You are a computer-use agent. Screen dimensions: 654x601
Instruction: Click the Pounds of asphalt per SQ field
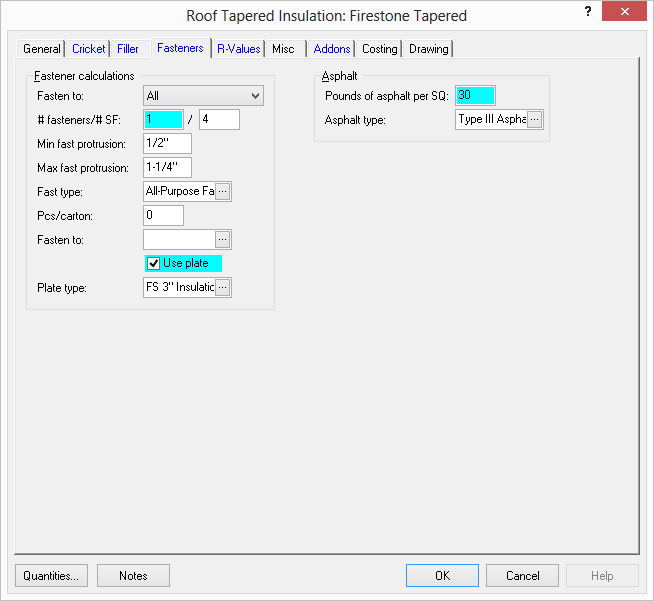click(475, 96)
